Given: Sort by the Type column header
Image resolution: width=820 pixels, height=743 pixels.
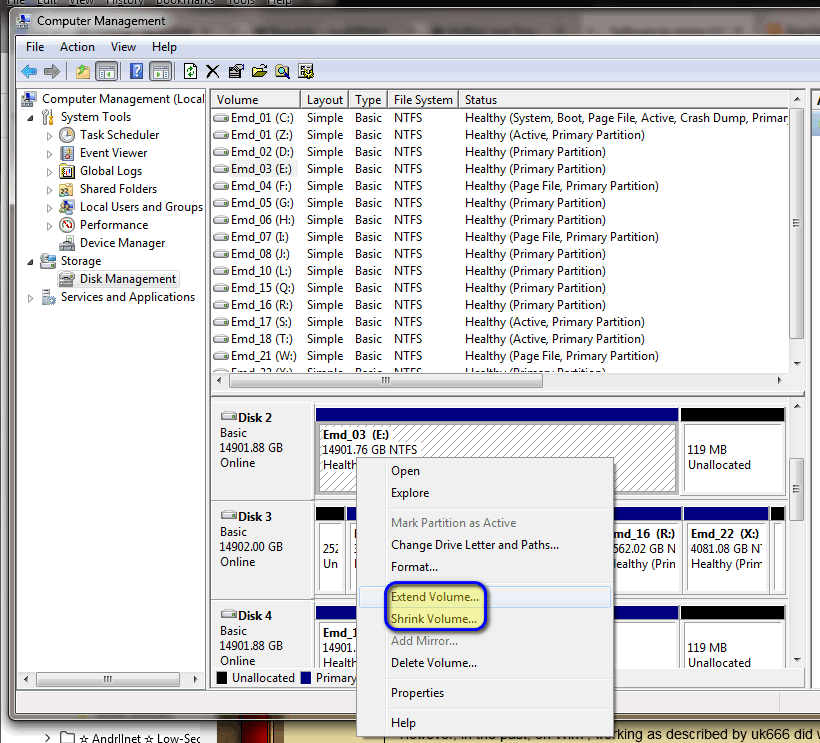Looking at the screenshot, I should pos(368,99).
